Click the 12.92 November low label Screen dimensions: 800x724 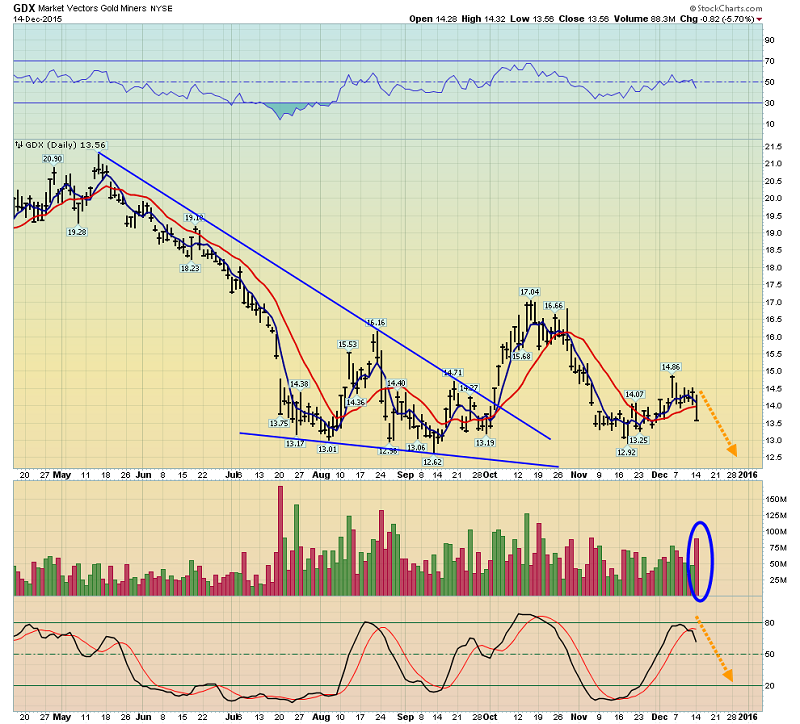point(627,452)
